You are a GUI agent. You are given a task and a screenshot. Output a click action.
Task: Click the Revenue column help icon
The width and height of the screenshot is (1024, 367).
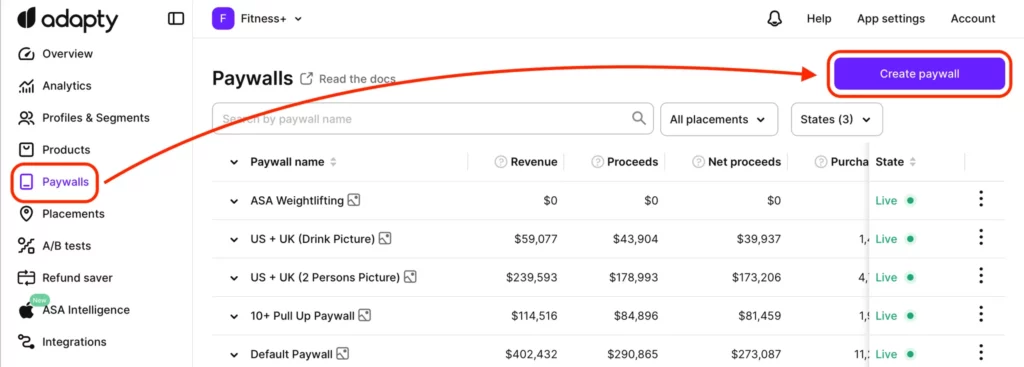(501, 162)
